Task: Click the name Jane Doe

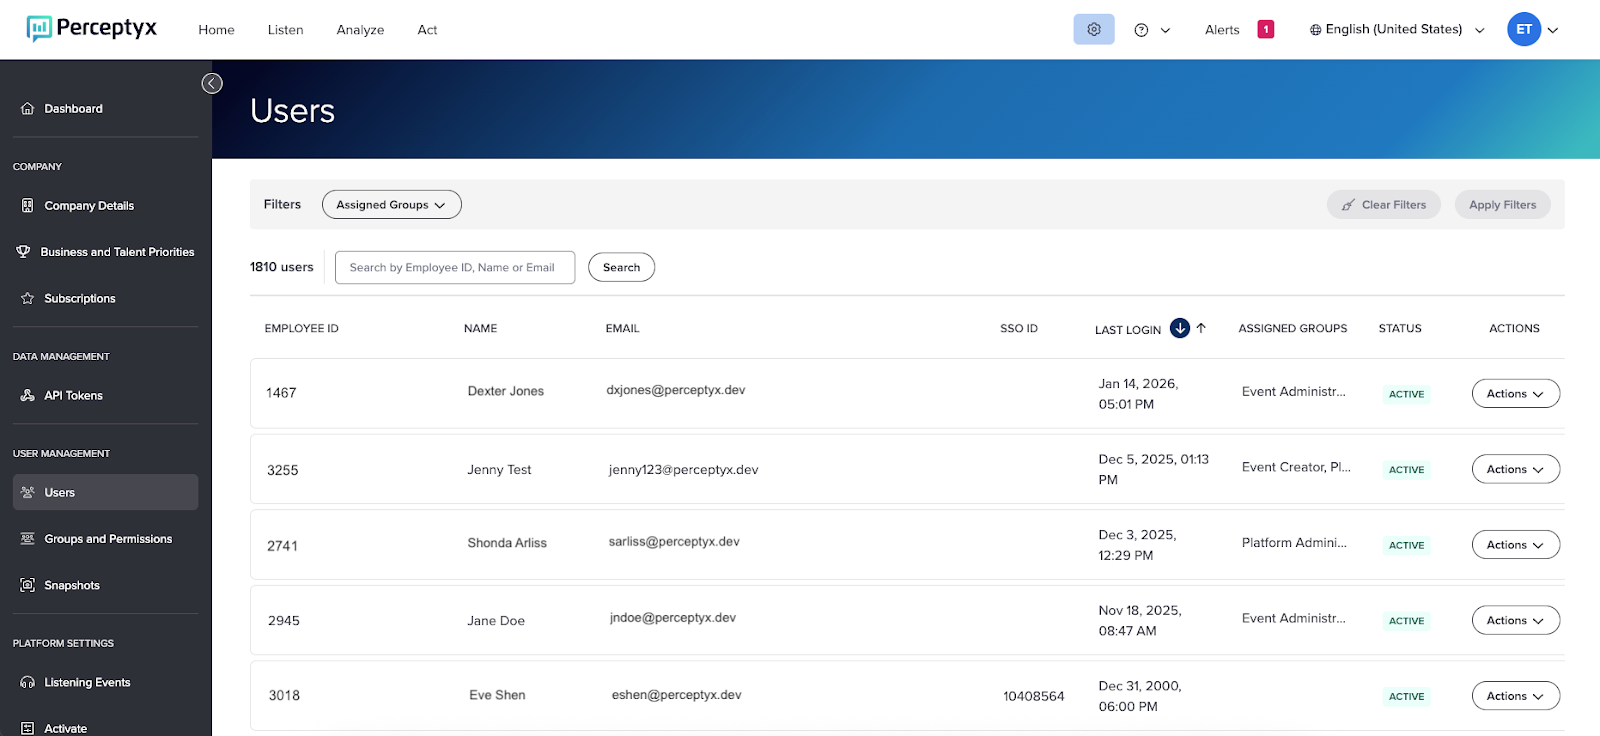Action: [x=496, y=621]
